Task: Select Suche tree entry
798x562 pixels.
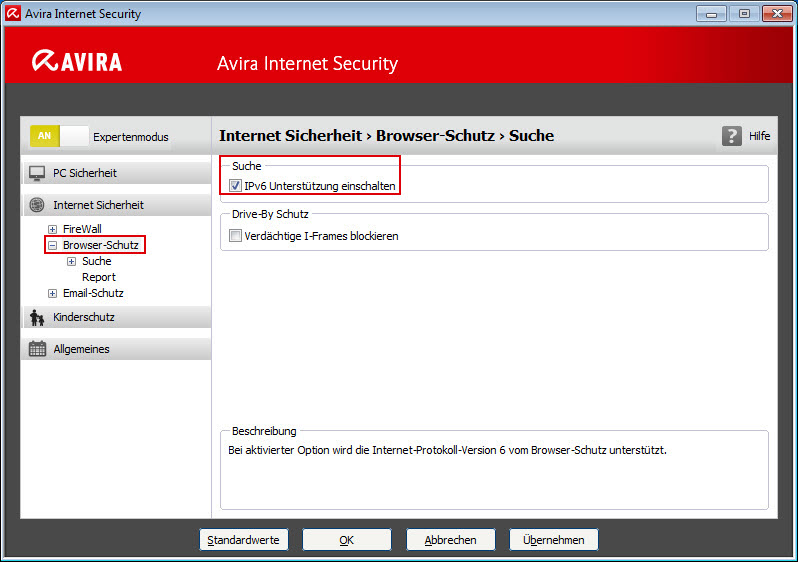Action: (97, 261)
